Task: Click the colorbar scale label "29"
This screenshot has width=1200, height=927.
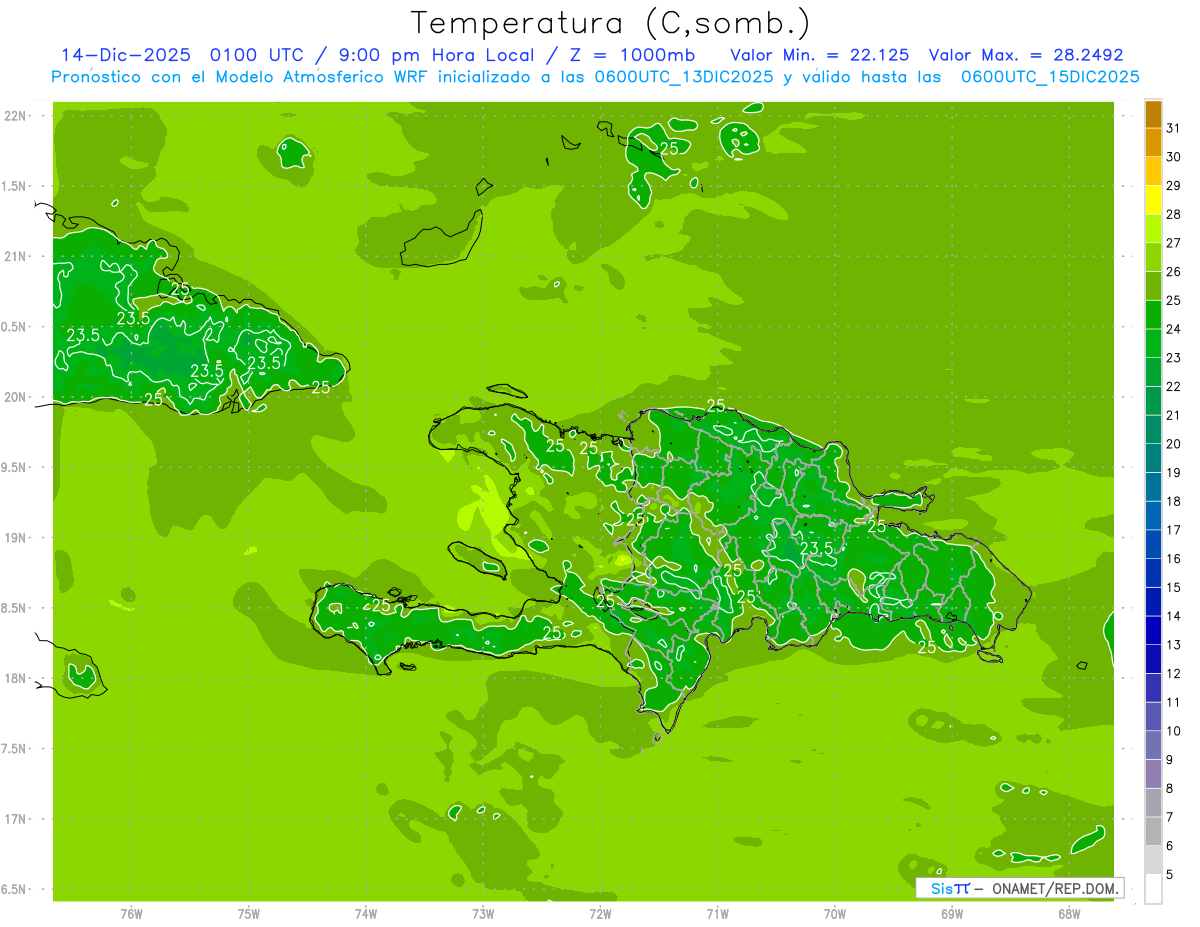Action: 1174,186
